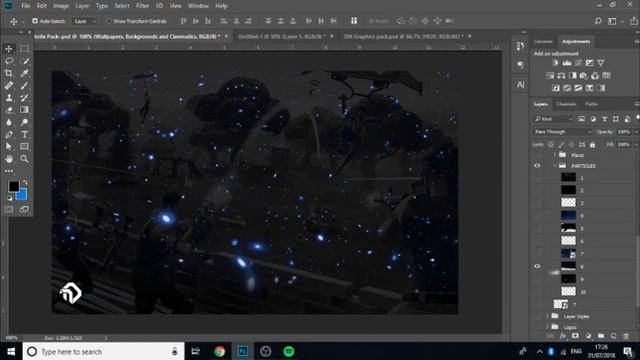Click the foreground black color swatch
640x360 pixels.
click(13, 186)
